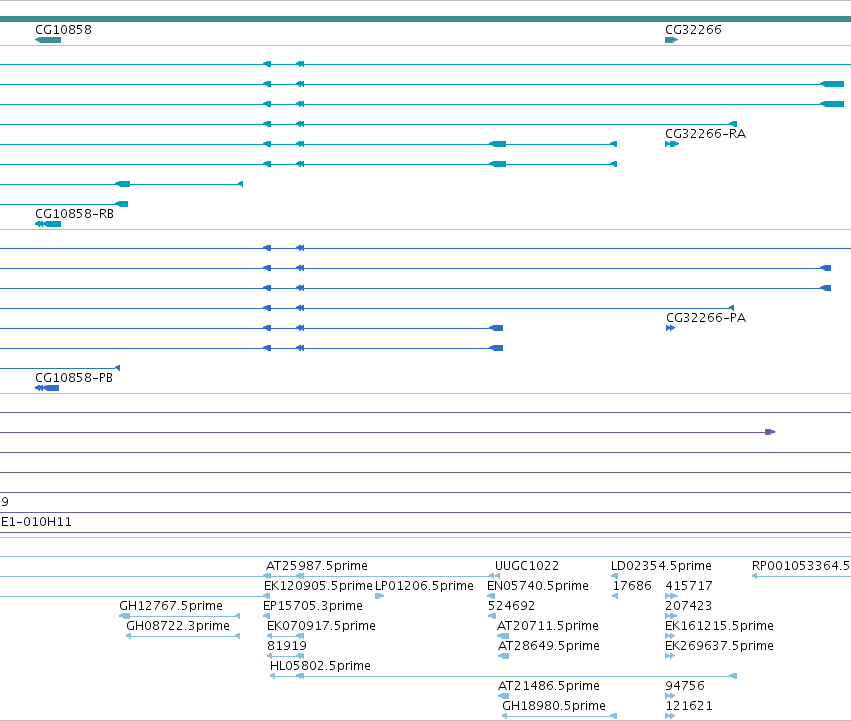Screen dimensions: 851x721
Task: Click the 81919 EST label
Action: tap(287, 646)
